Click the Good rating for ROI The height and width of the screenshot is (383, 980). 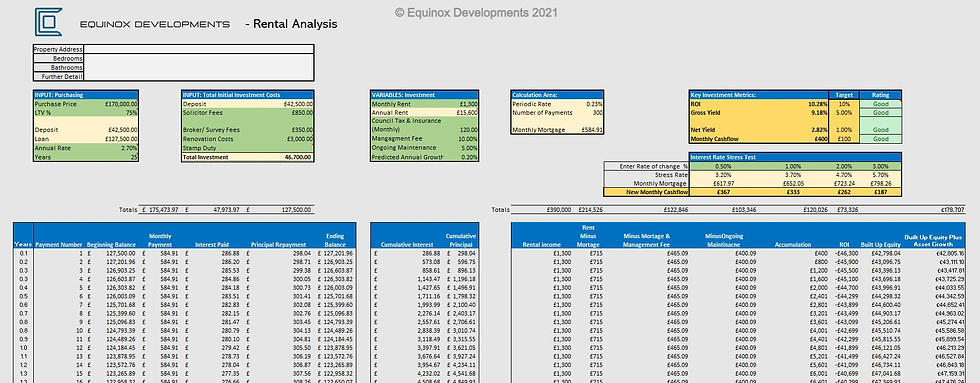(x=881, y=104)
